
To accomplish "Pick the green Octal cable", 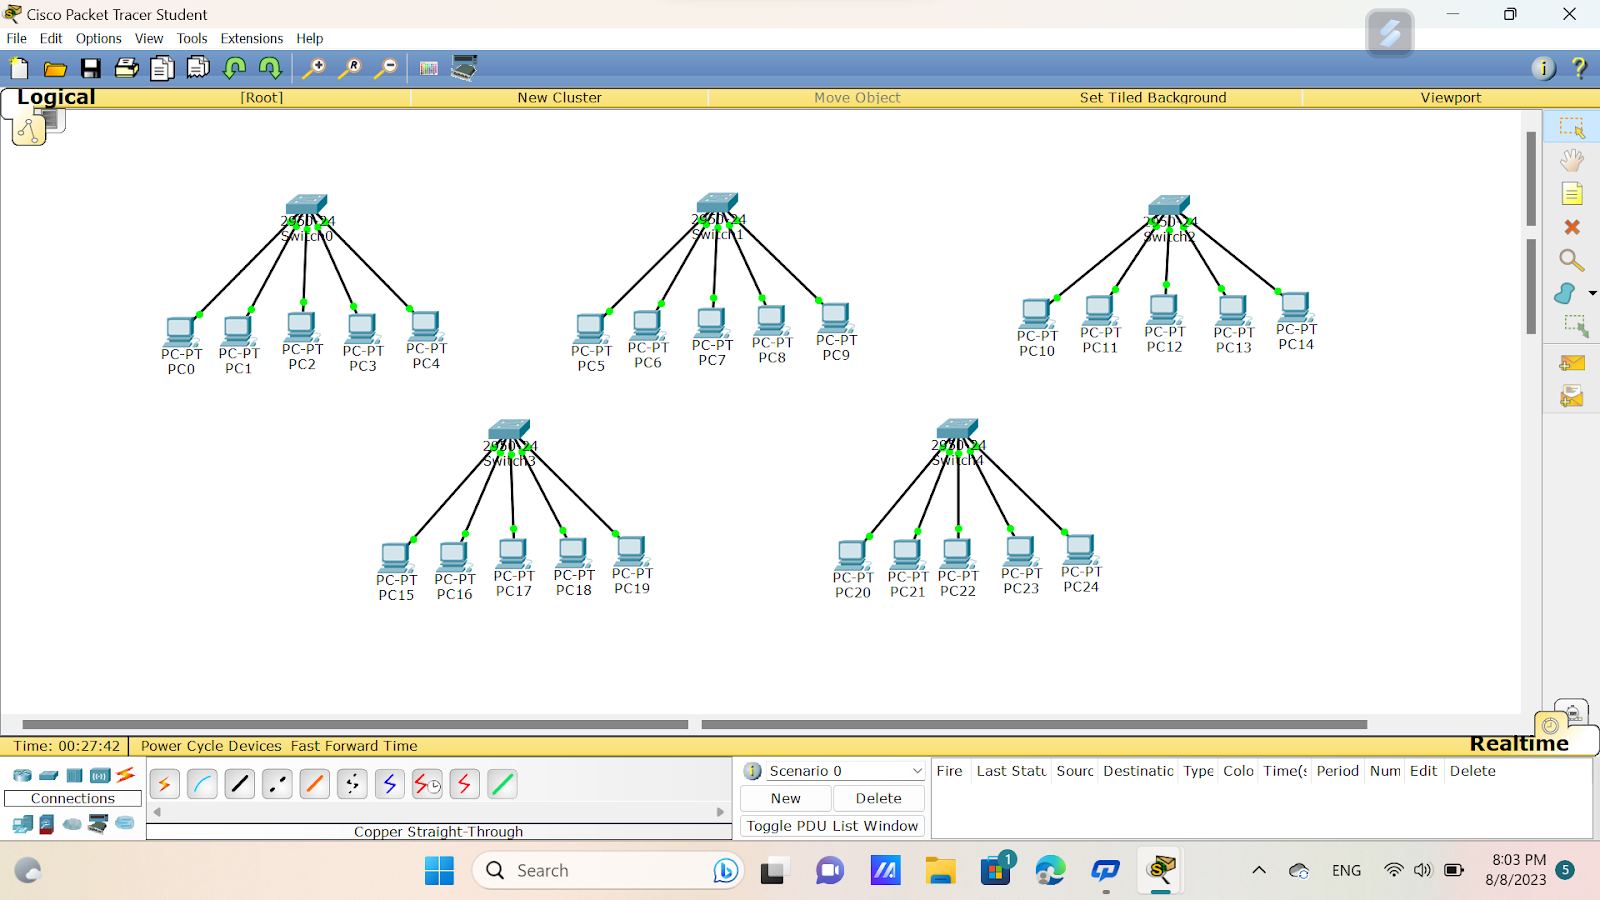I will [502, 785].
